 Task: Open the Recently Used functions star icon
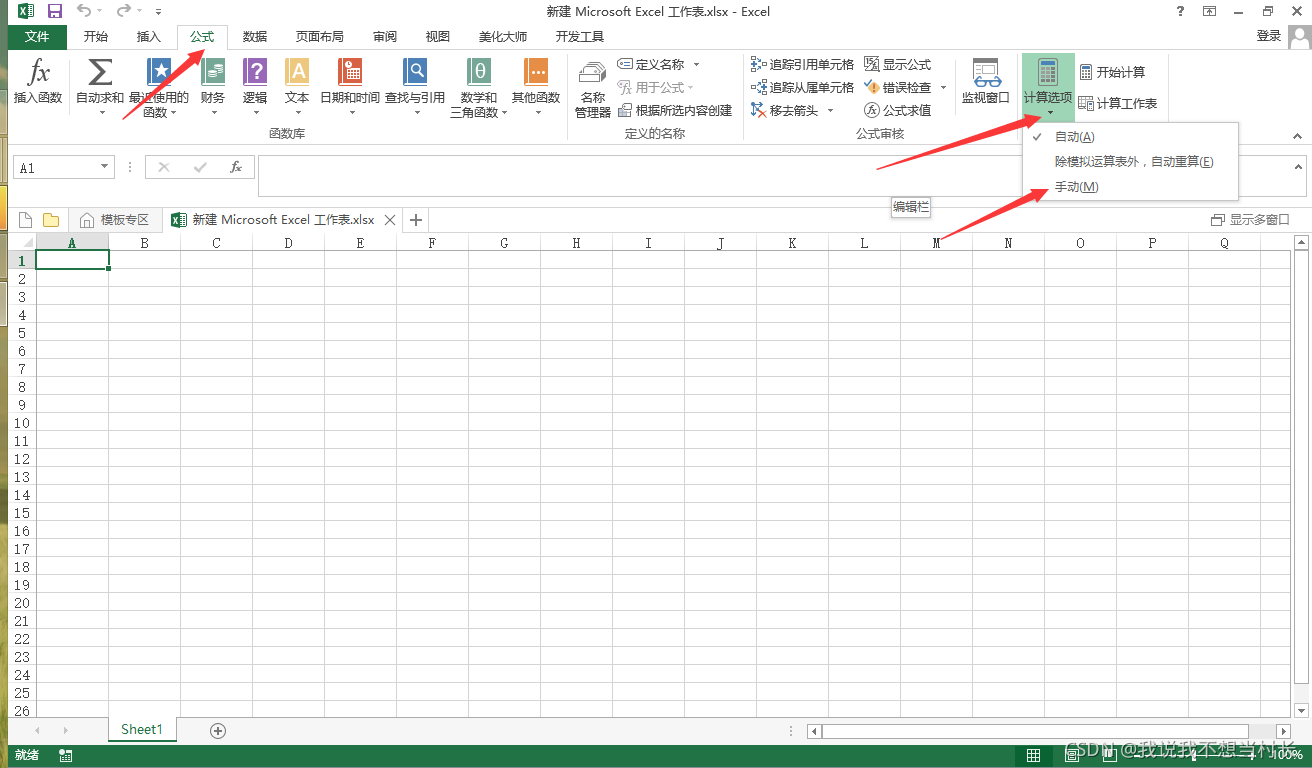click(x=159, y=73)
